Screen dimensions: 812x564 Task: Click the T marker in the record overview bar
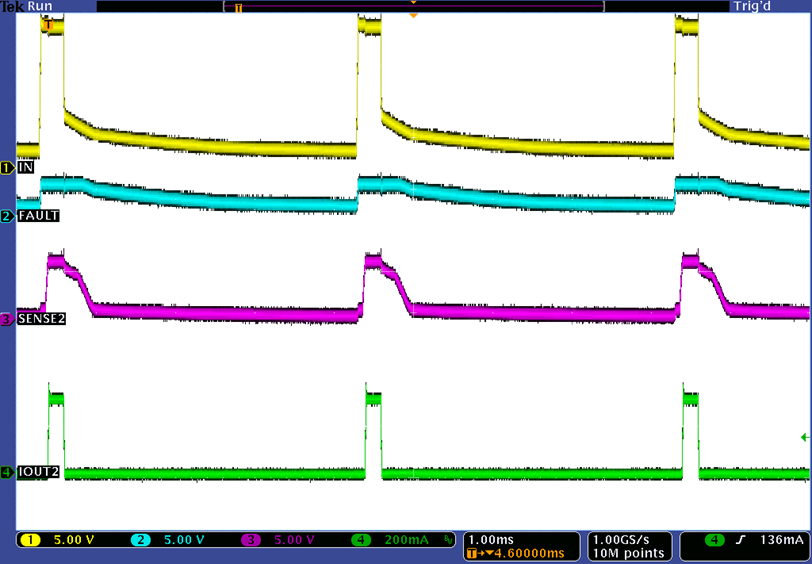tap(238, 8)
